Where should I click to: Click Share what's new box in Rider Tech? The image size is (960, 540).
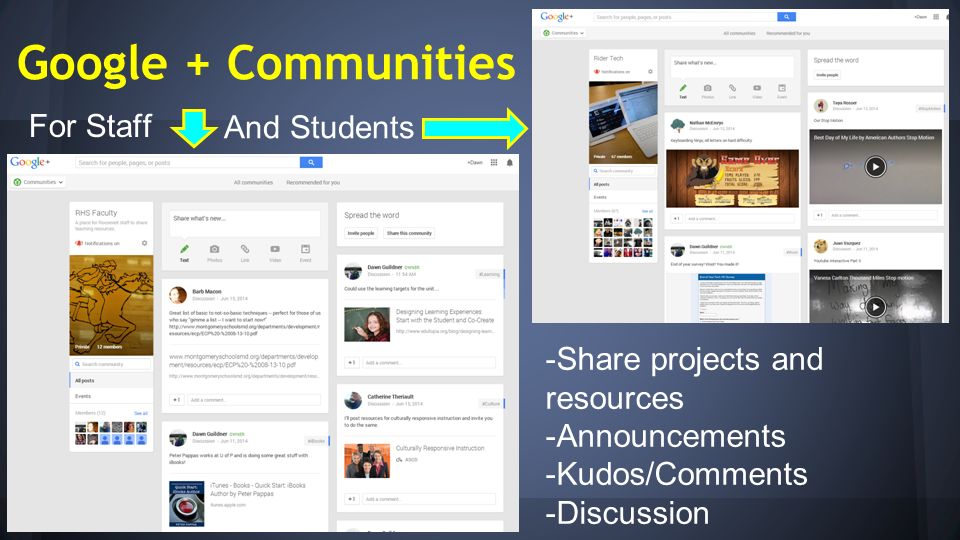pos(732,66)
